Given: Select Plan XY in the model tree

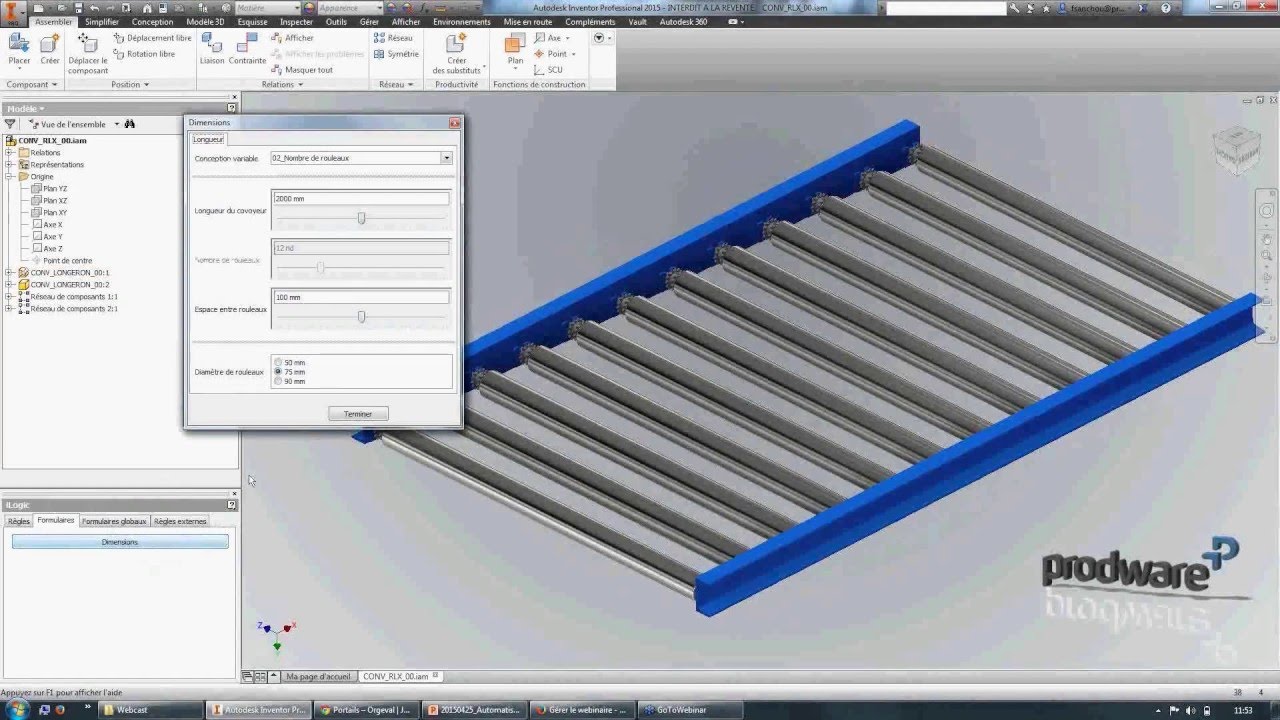Looking at the screenshot, I should 49,213.
